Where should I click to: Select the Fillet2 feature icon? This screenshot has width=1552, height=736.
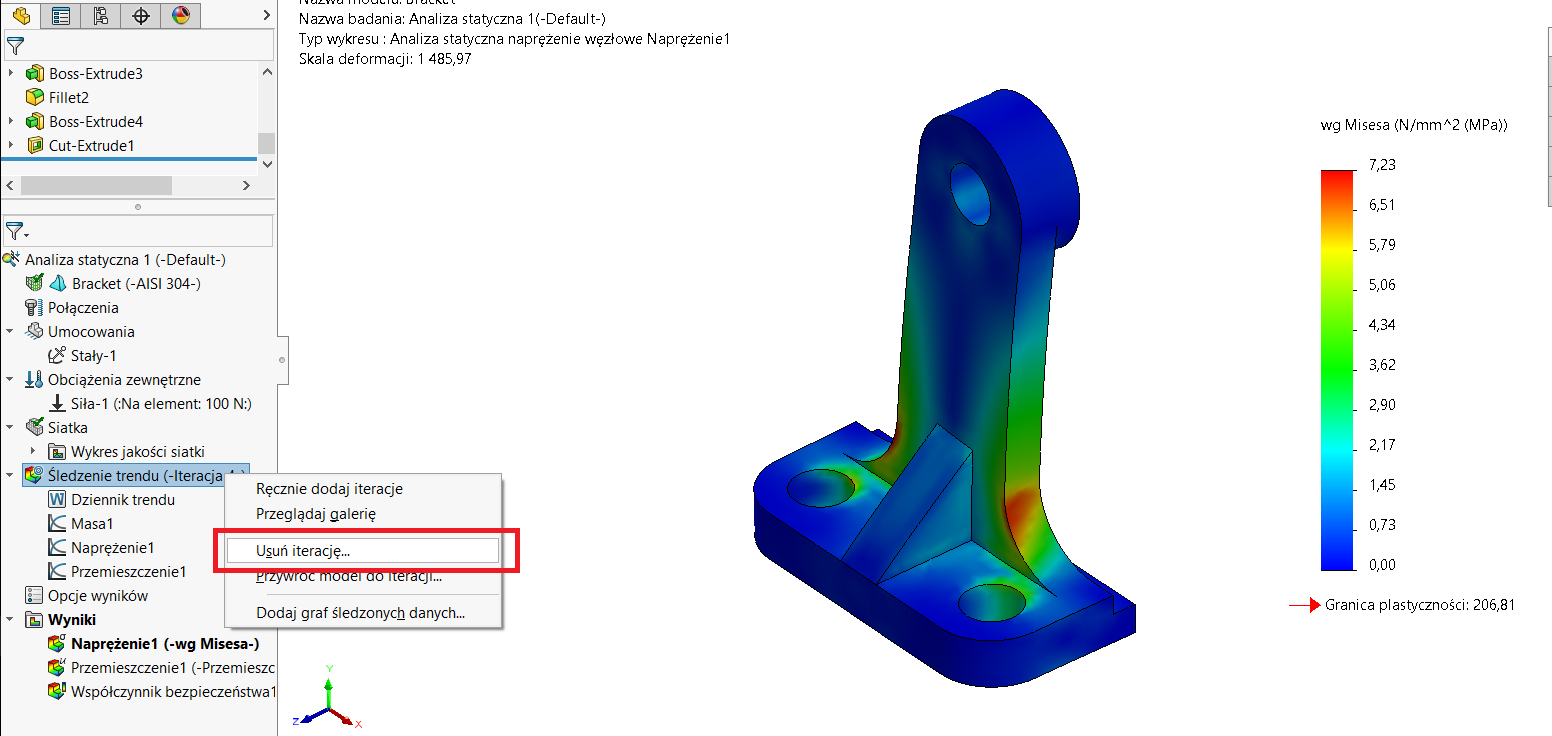click(x=34, y=98)
